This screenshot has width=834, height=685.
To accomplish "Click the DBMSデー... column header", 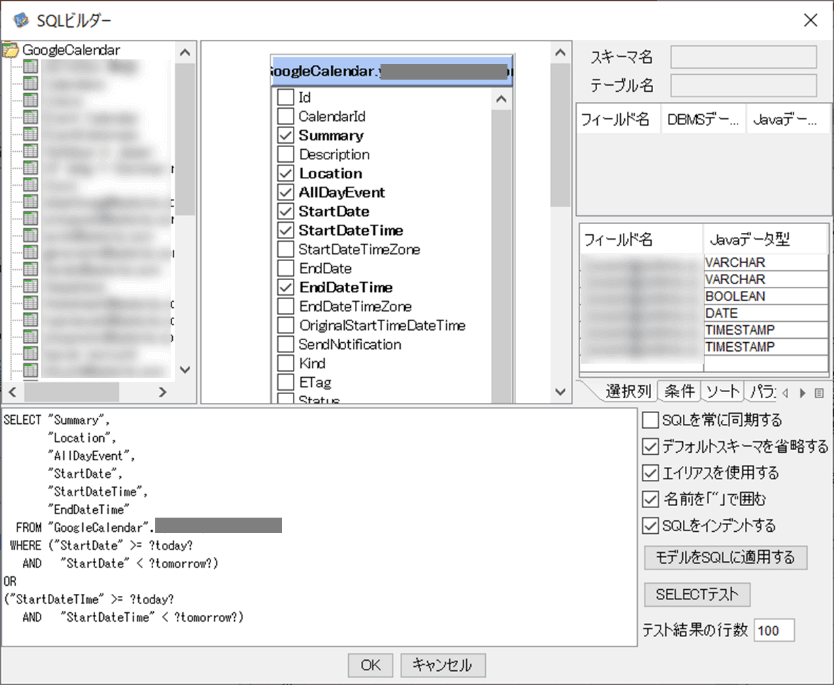I will [703, 119].
